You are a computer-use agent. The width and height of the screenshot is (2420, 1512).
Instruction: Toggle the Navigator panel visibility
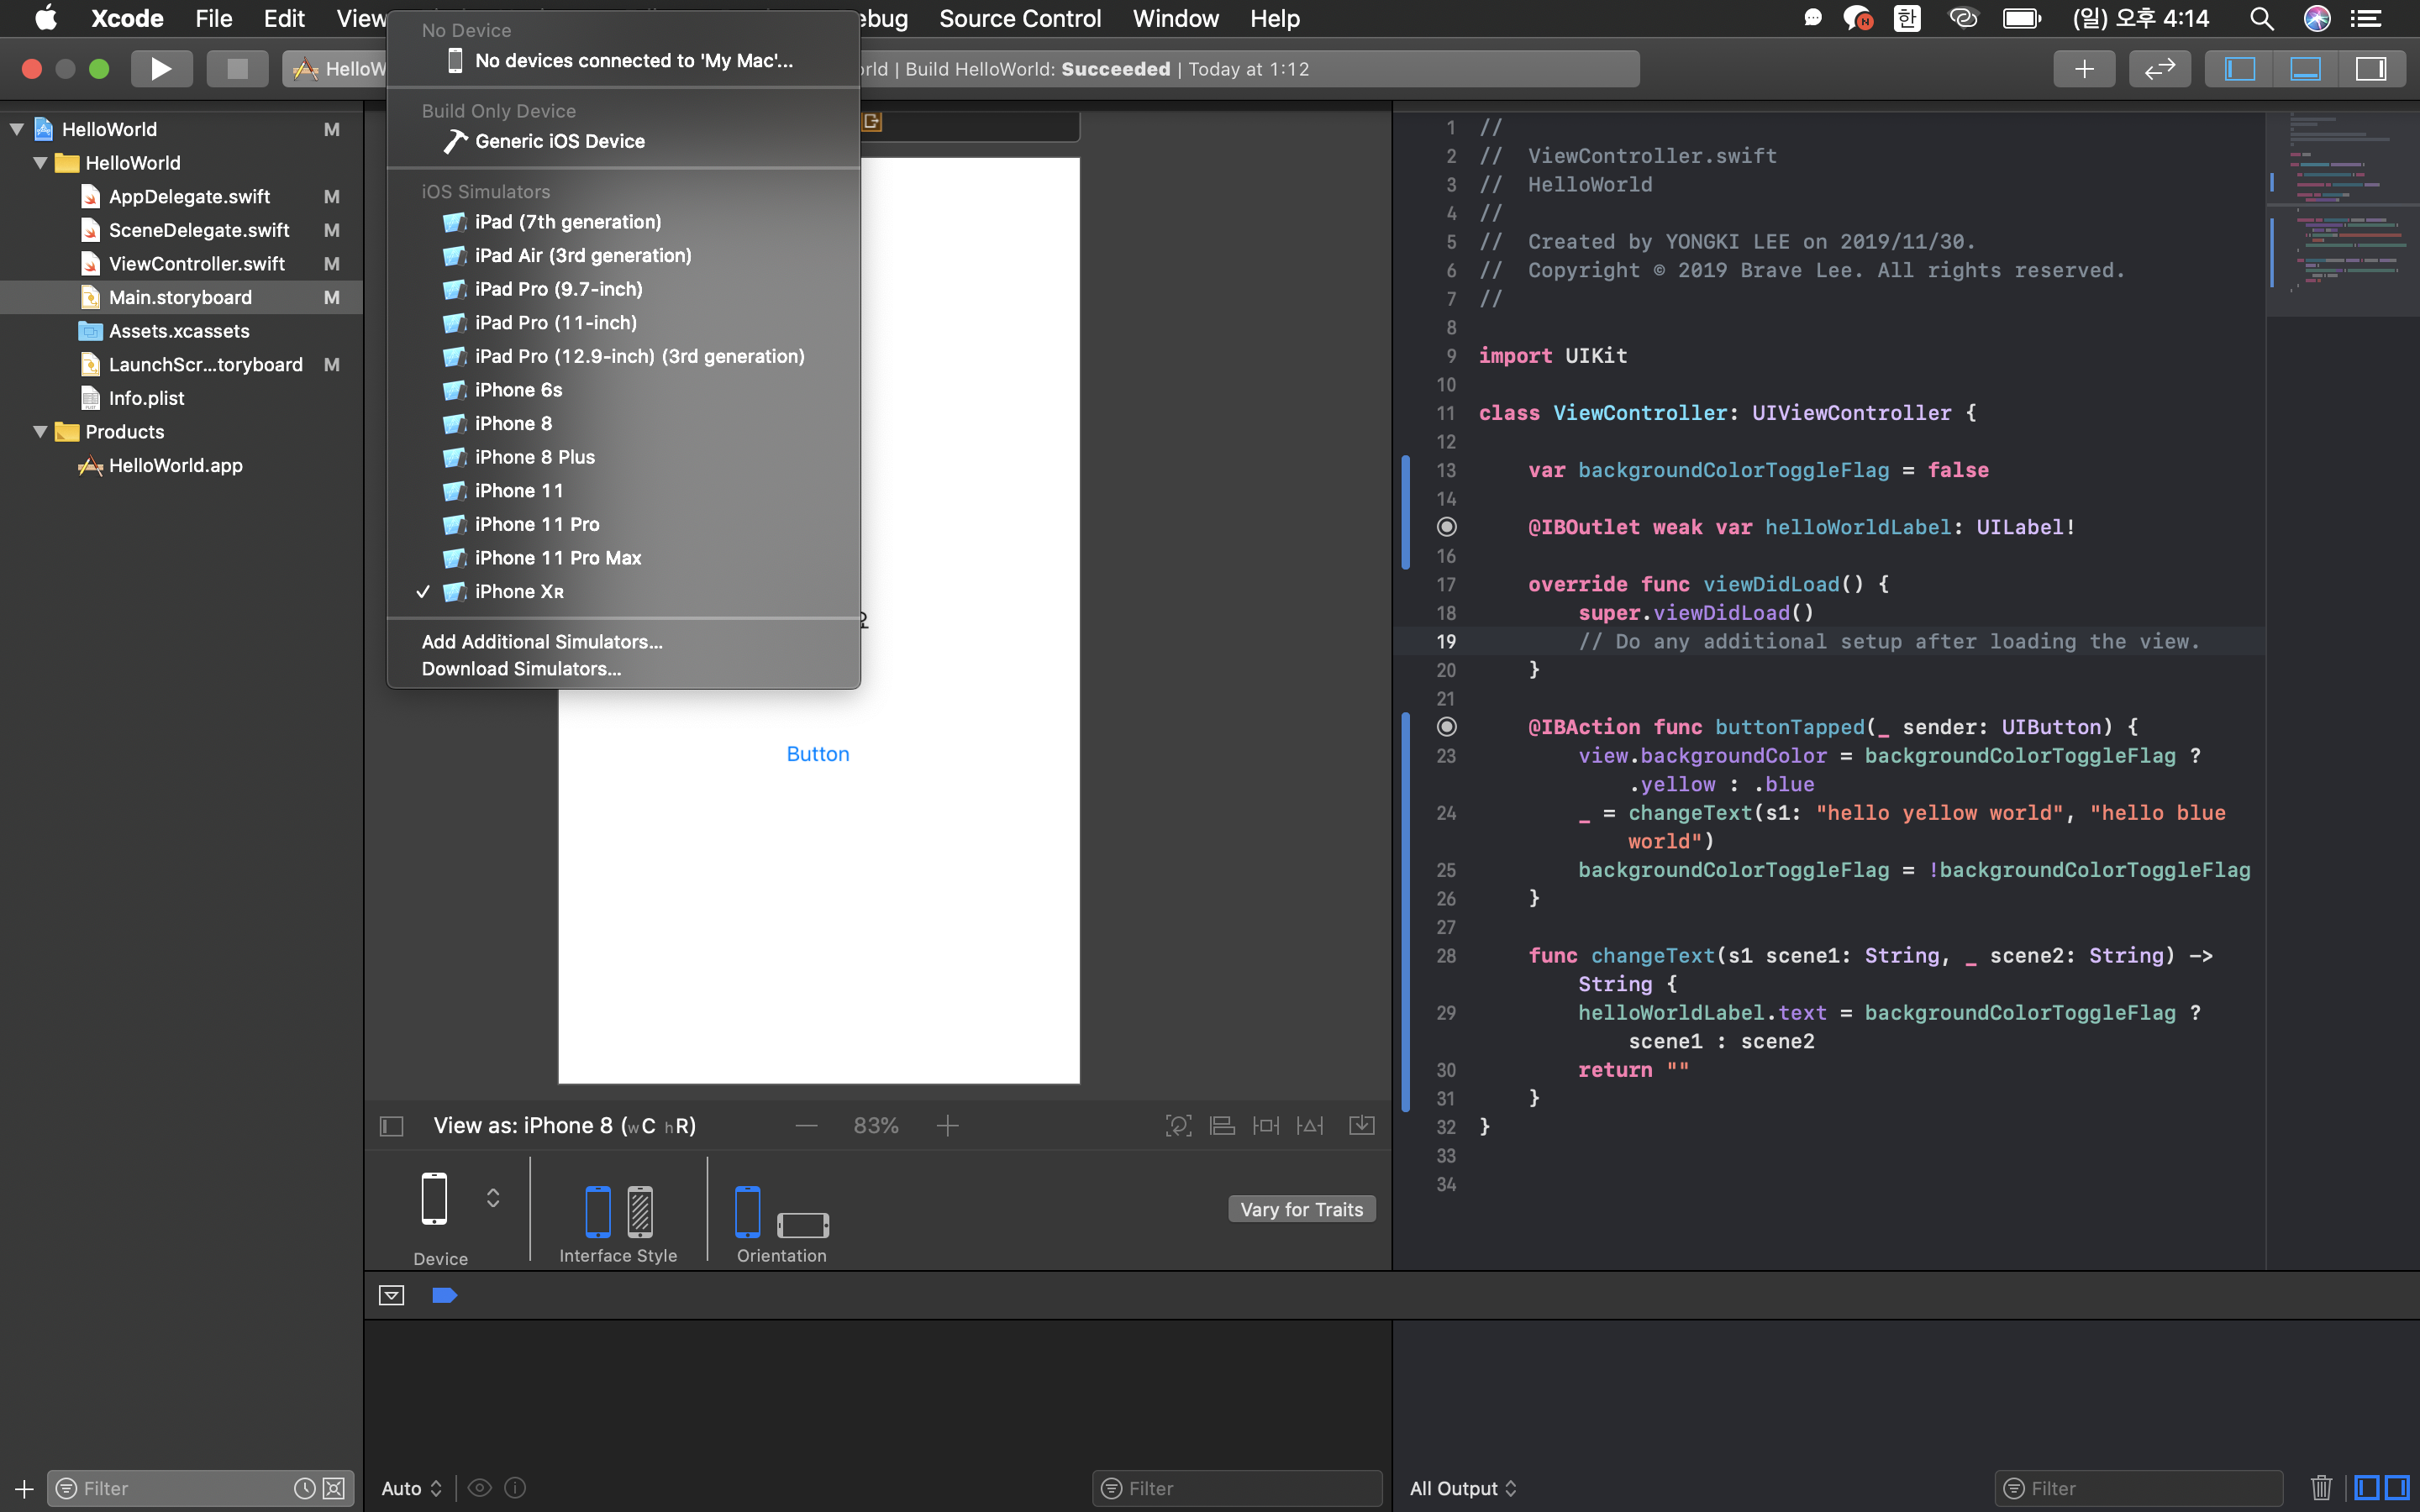coord(2239,69)
